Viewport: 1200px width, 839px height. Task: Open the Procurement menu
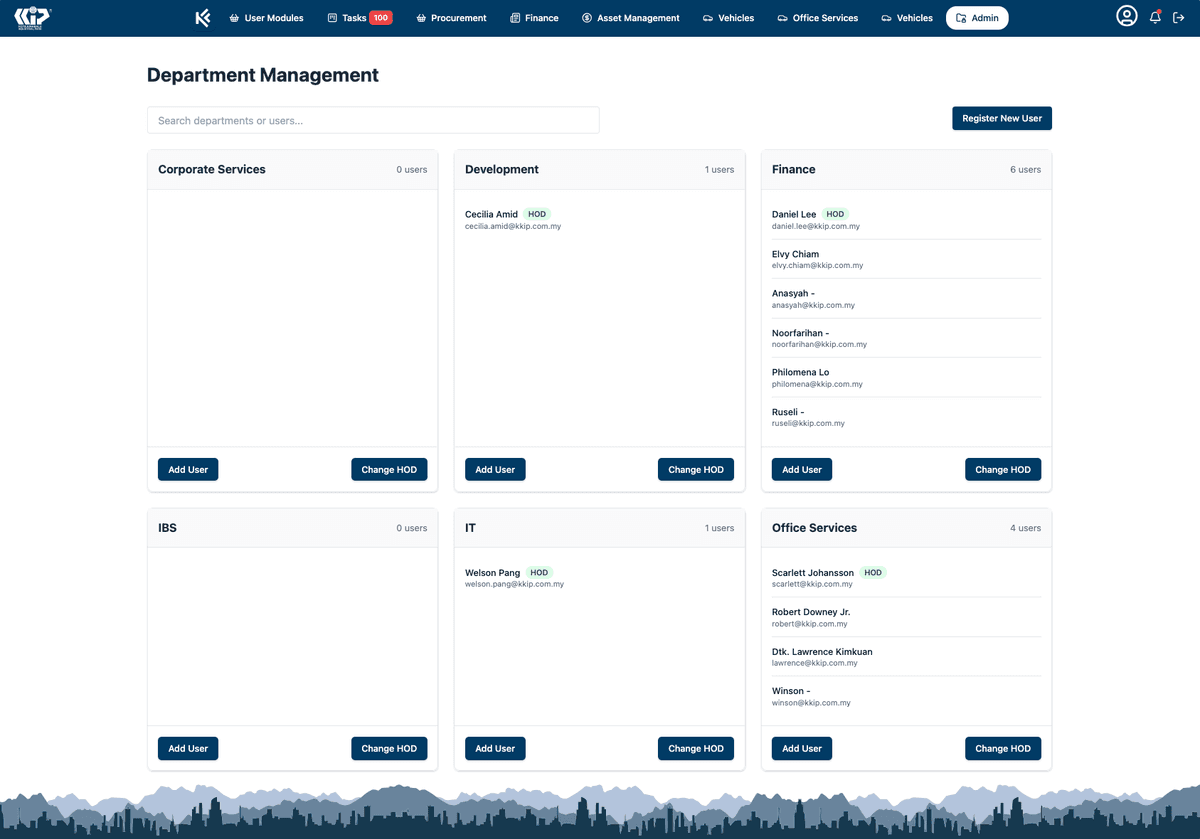(x=450, y=17)
